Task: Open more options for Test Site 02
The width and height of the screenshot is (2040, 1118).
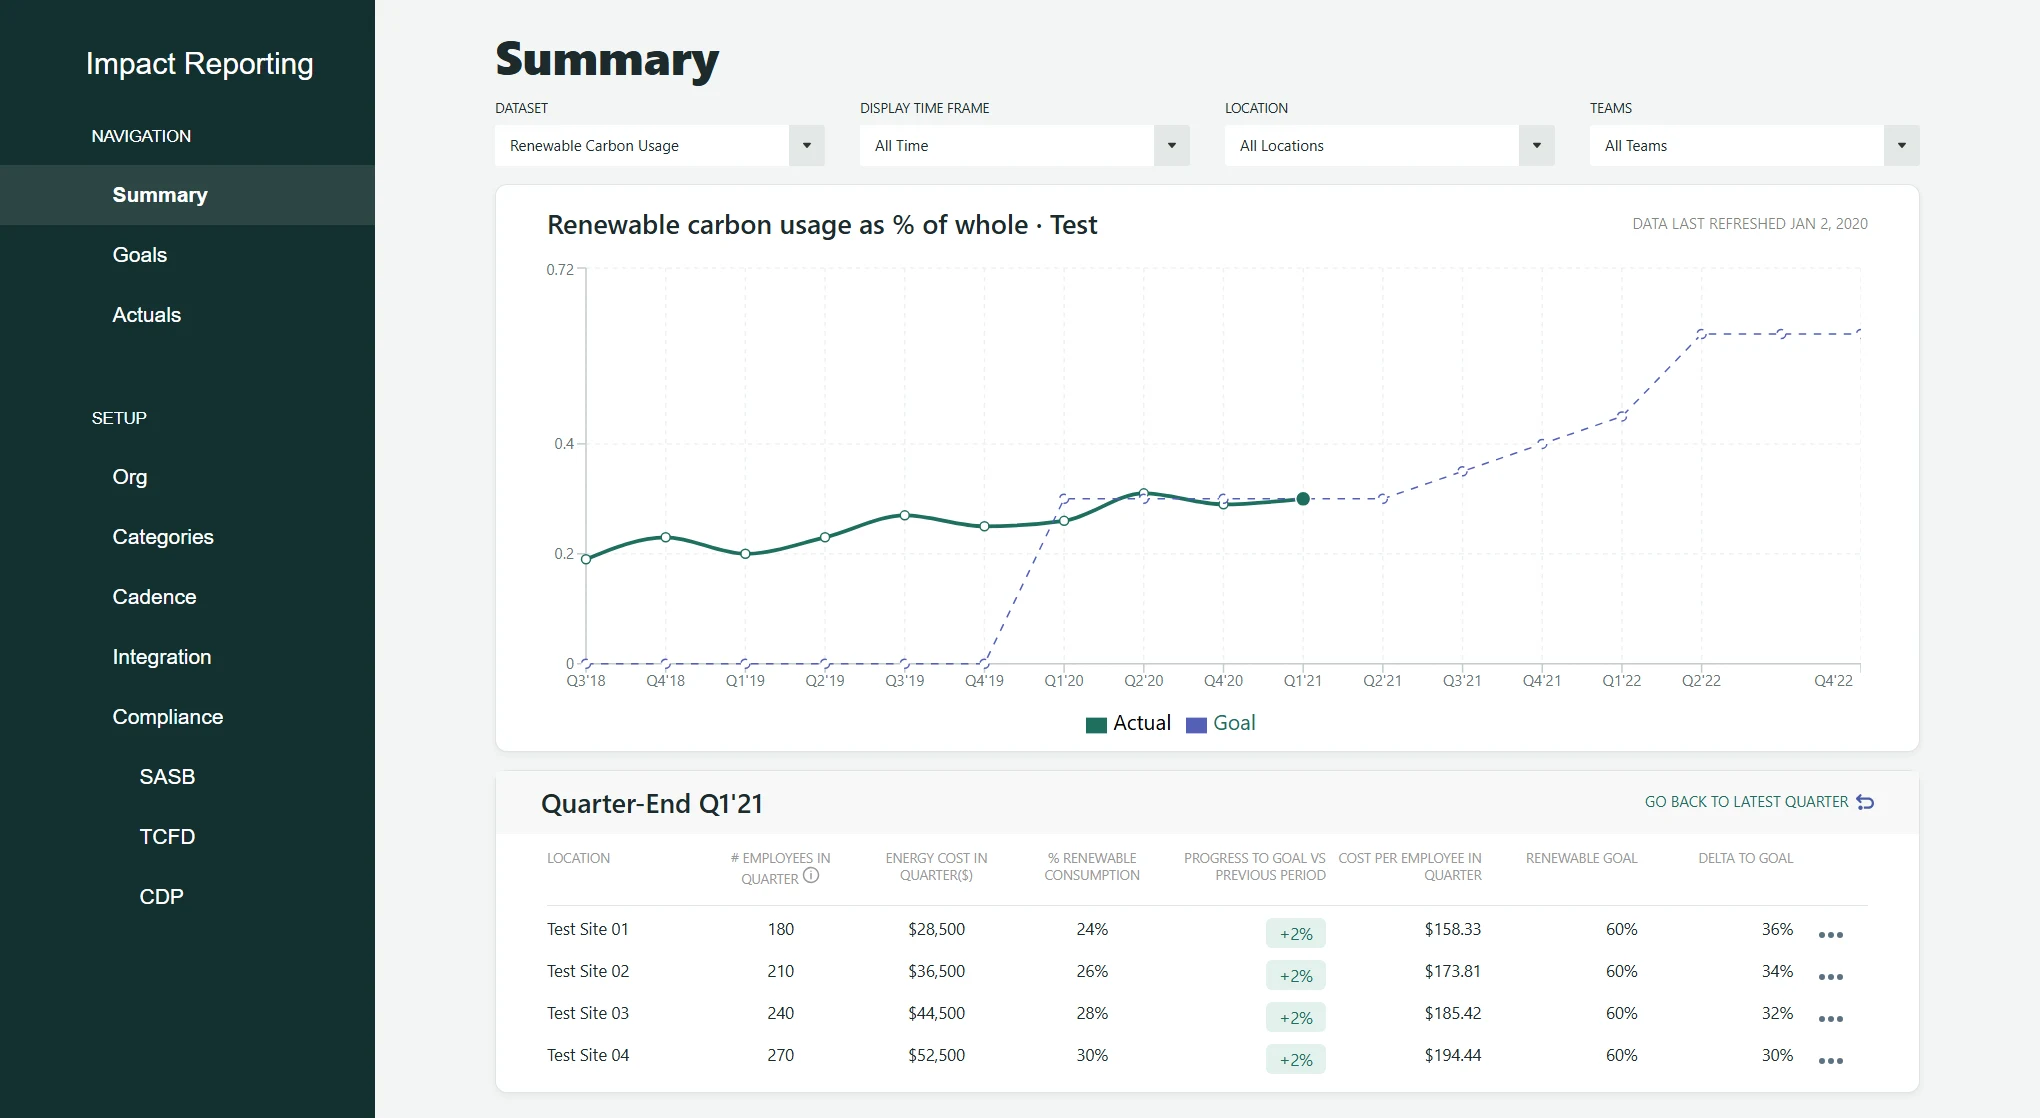Action: (x=1831, y=977)
